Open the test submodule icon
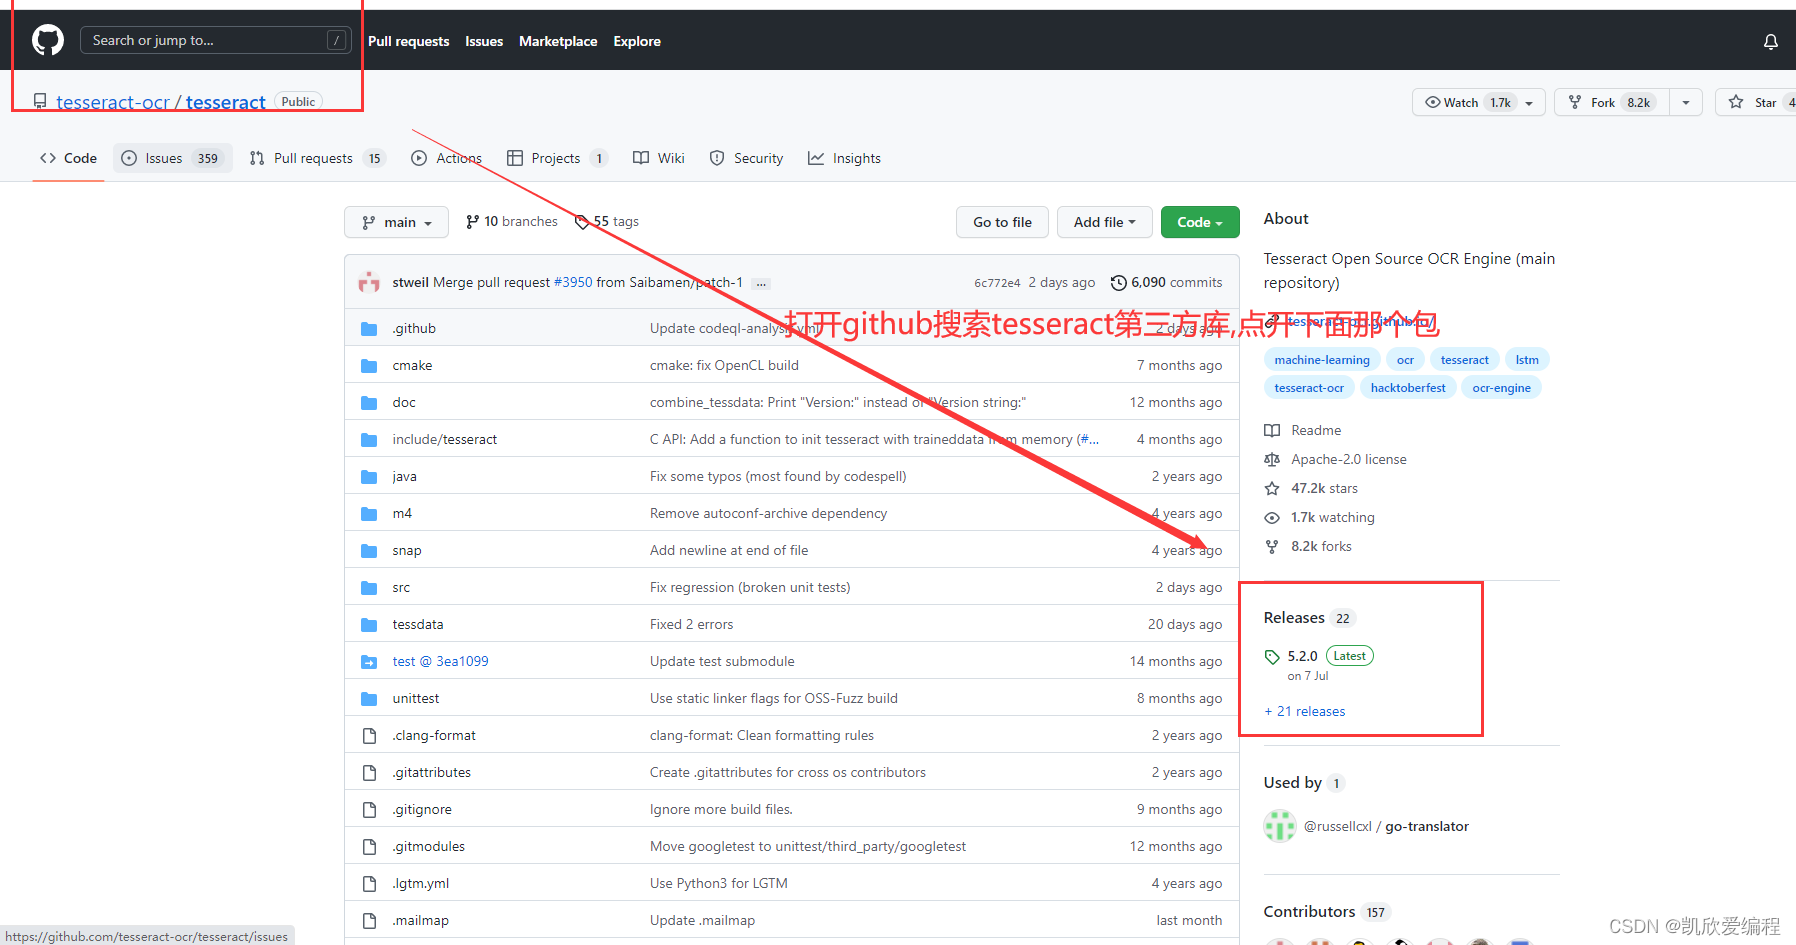Image resolution: width=1796 pixels, height=945 pixels. [x=369, y=662]
